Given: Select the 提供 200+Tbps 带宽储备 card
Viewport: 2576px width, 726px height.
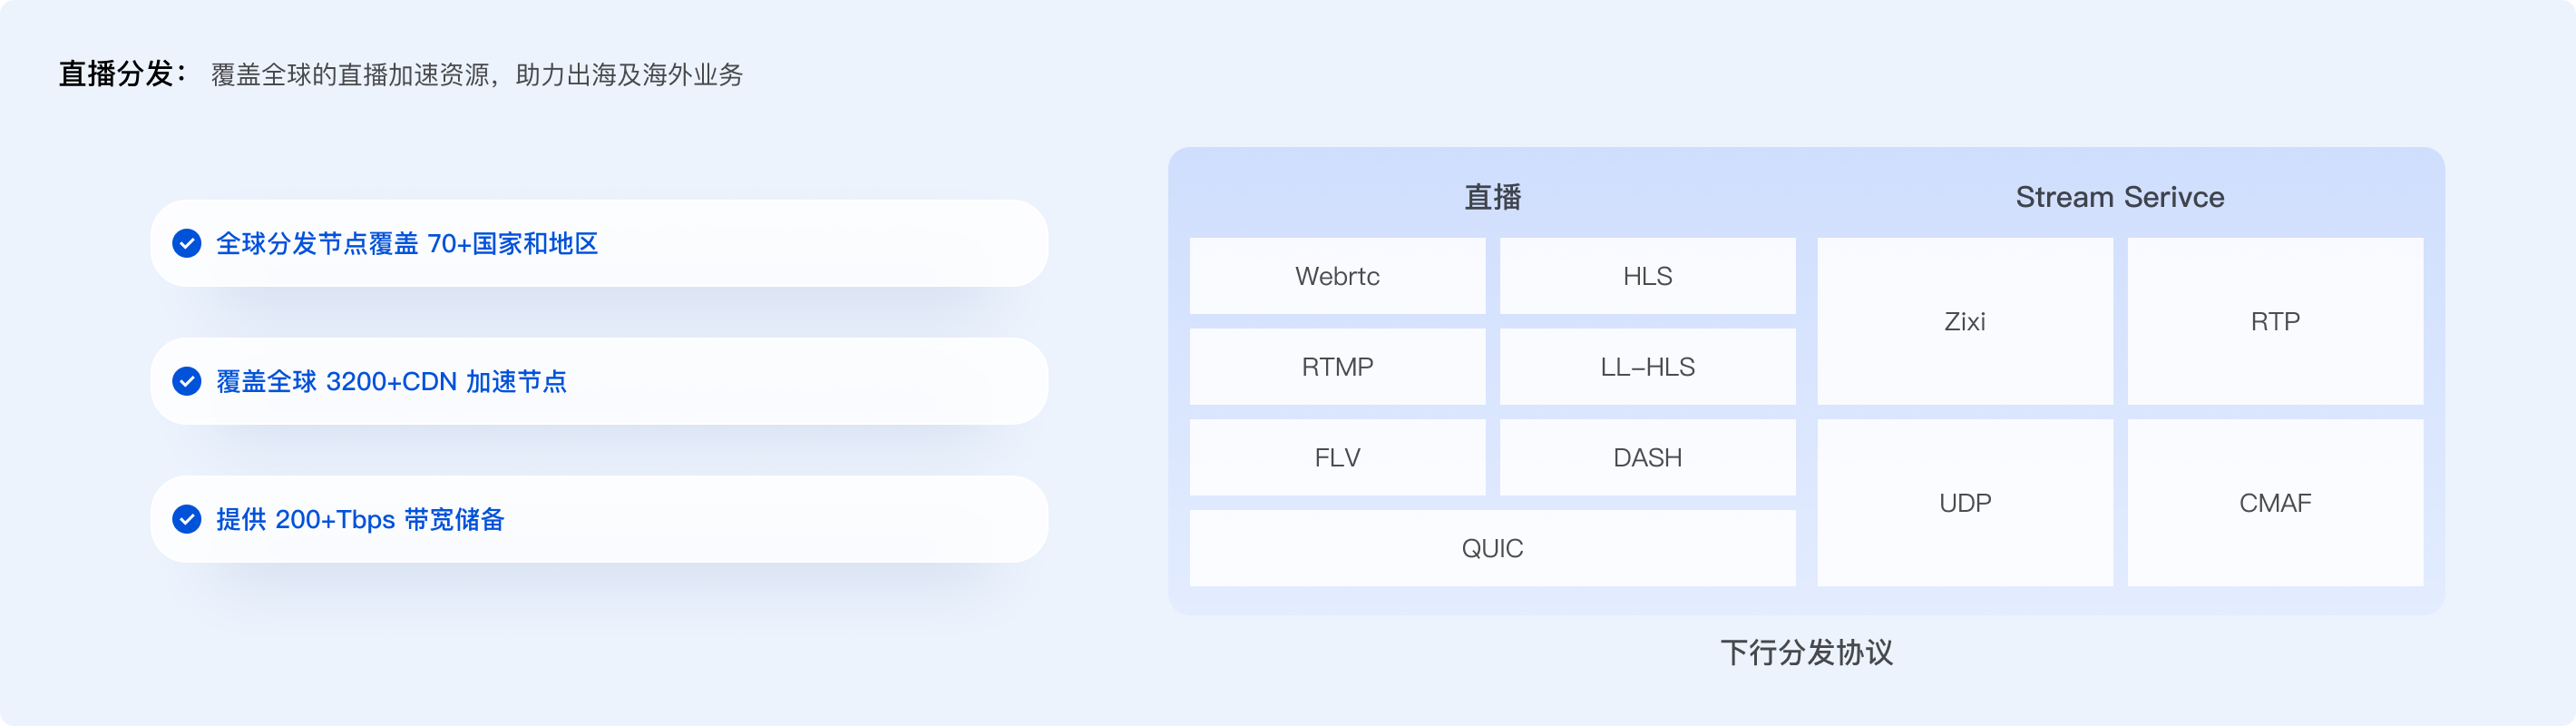Looking at the screenshot, I should [x=599, y=519].
